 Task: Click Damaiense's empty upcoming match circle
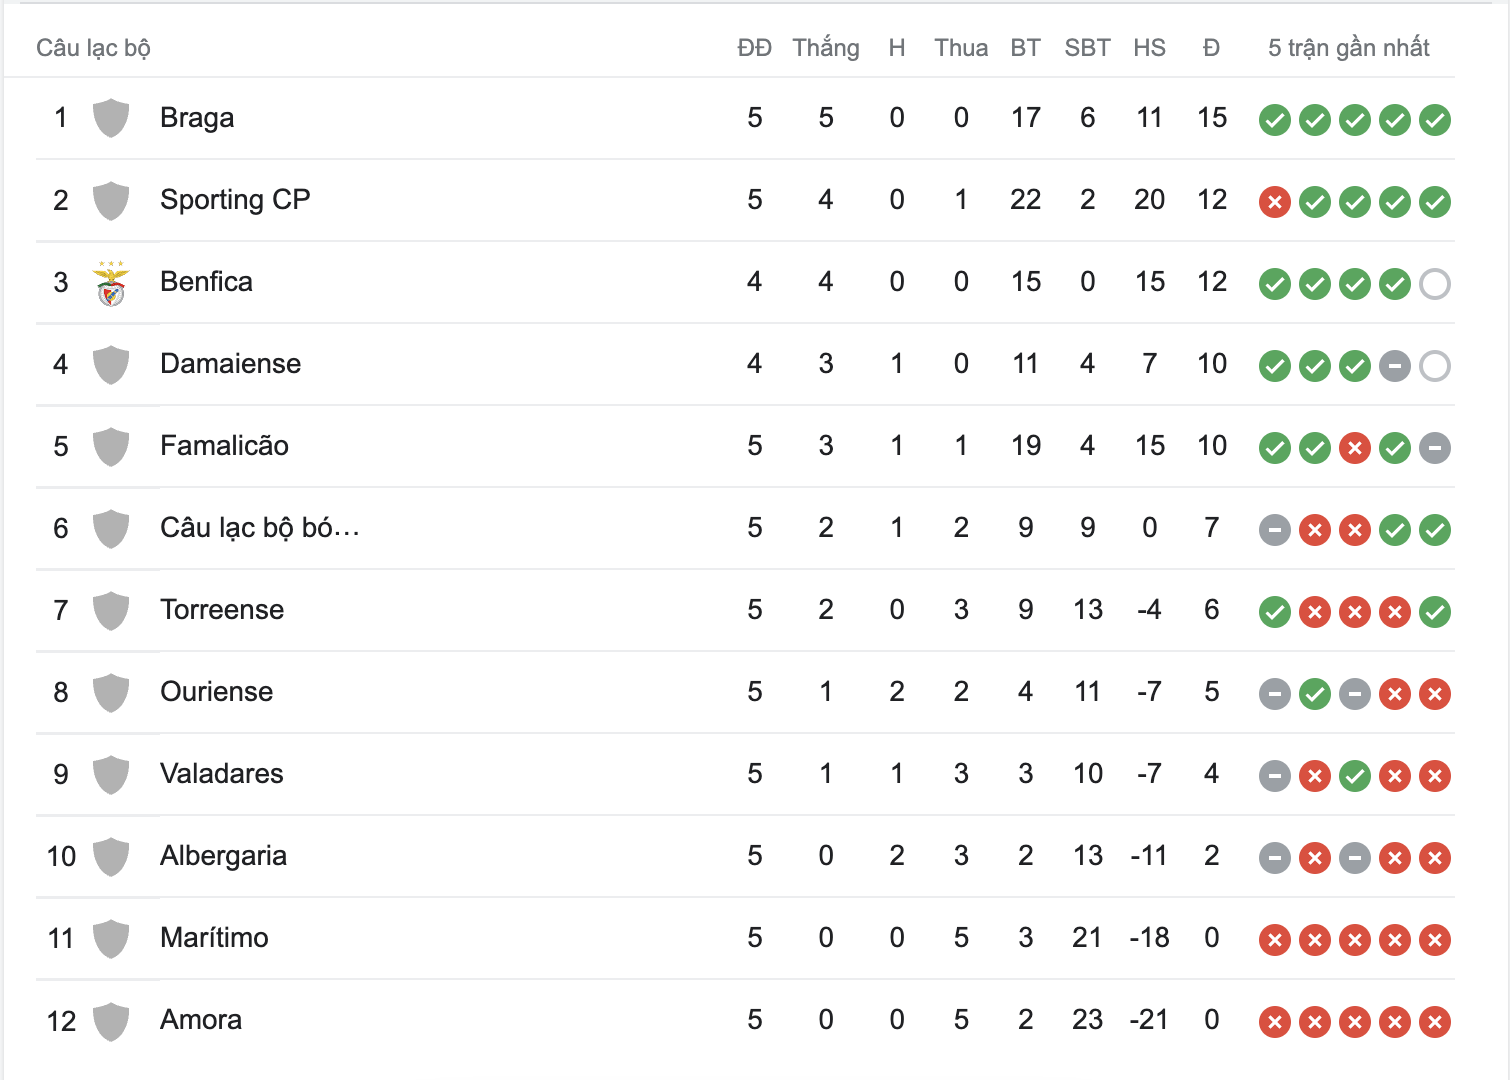(1434, 366)
